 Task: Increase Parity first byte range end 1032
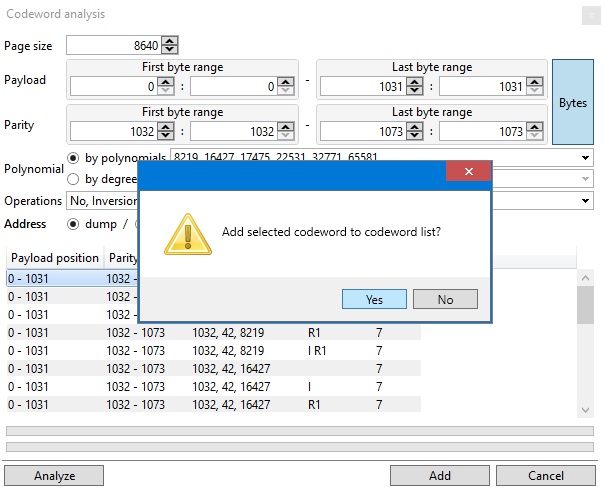click(x=286, y=127)
